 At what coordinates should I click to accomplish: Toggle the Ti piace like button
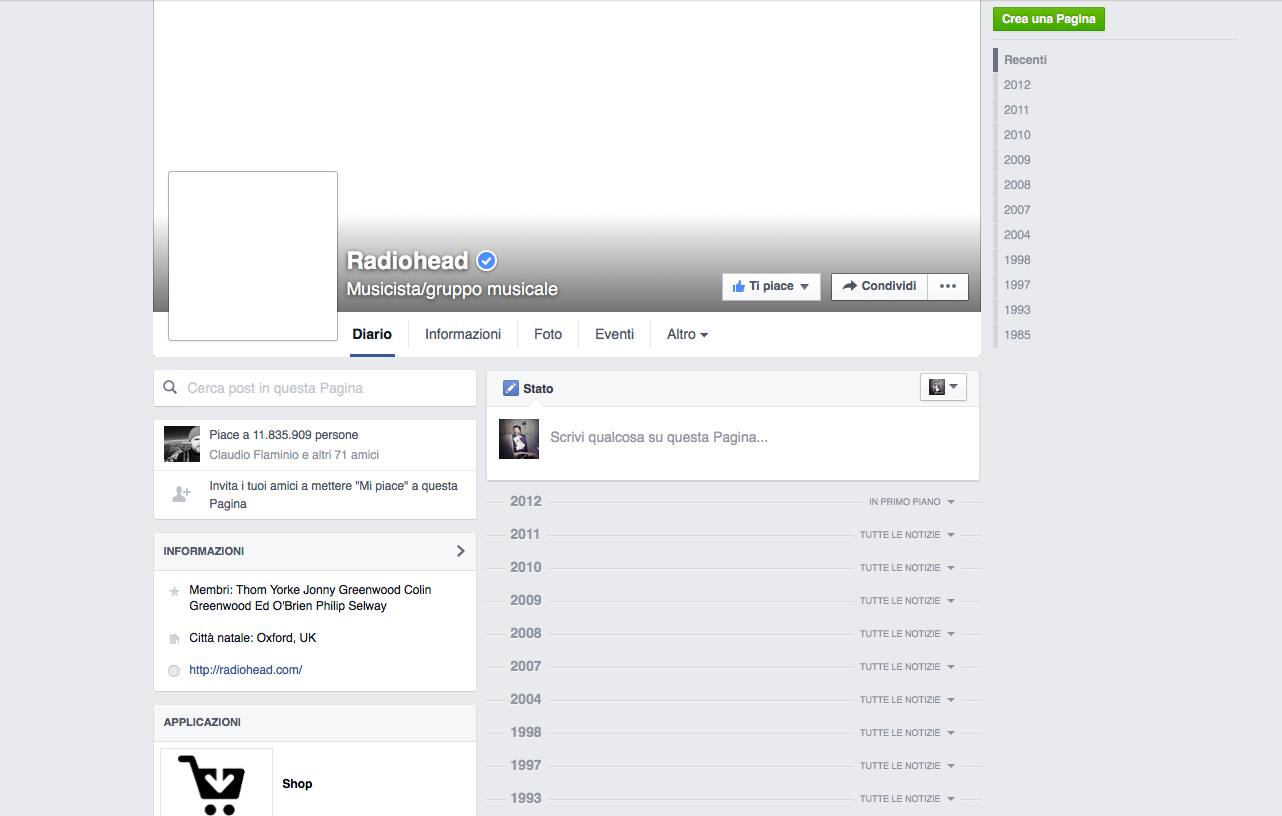[x=770, y=286]
